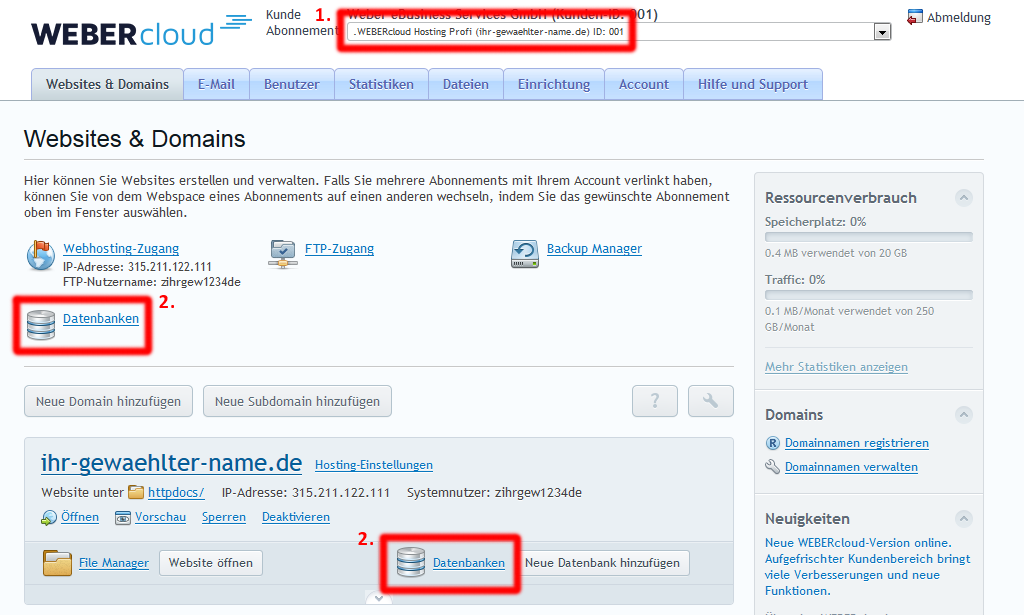Viewport: 1024px width, 615px height.
Task: Click the httpdocs folder icon
Action: [x=136, y=492]
